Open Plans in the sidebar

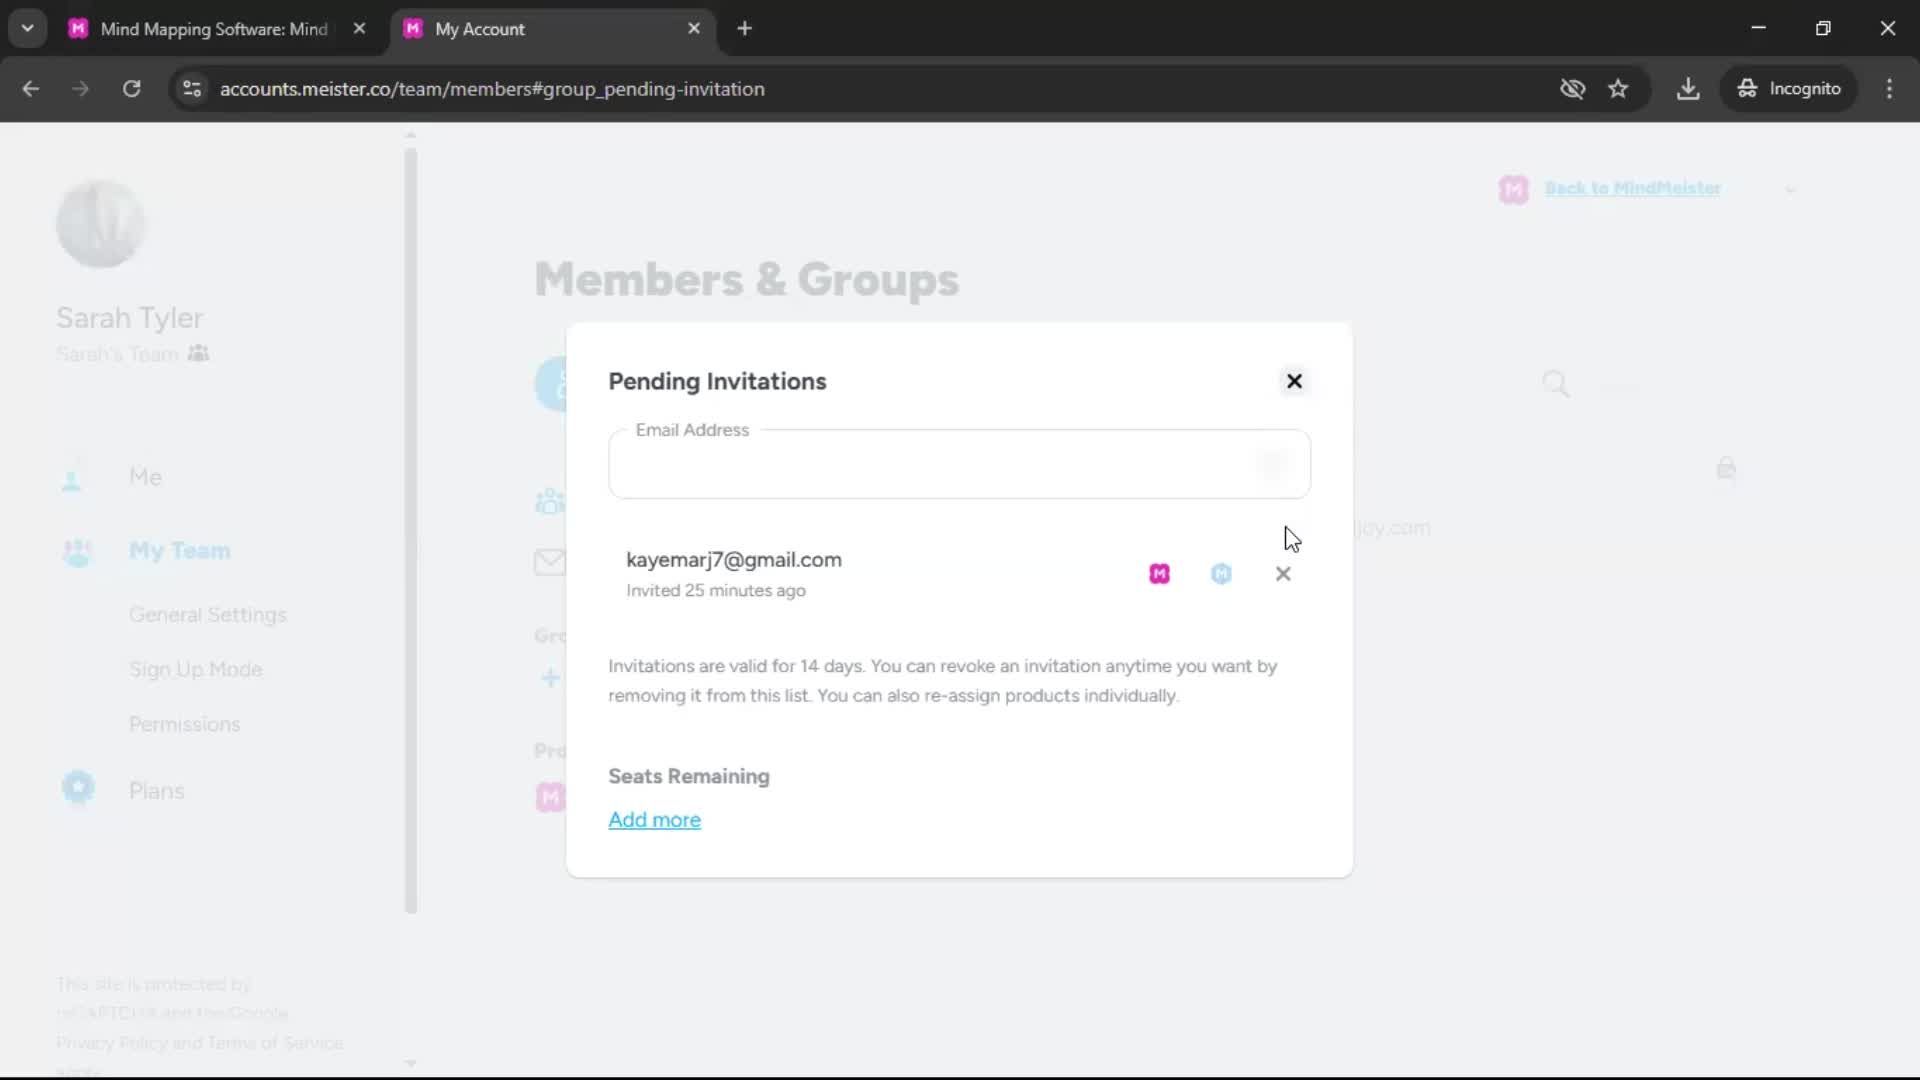pyautogui.click(x=157, y=791)
